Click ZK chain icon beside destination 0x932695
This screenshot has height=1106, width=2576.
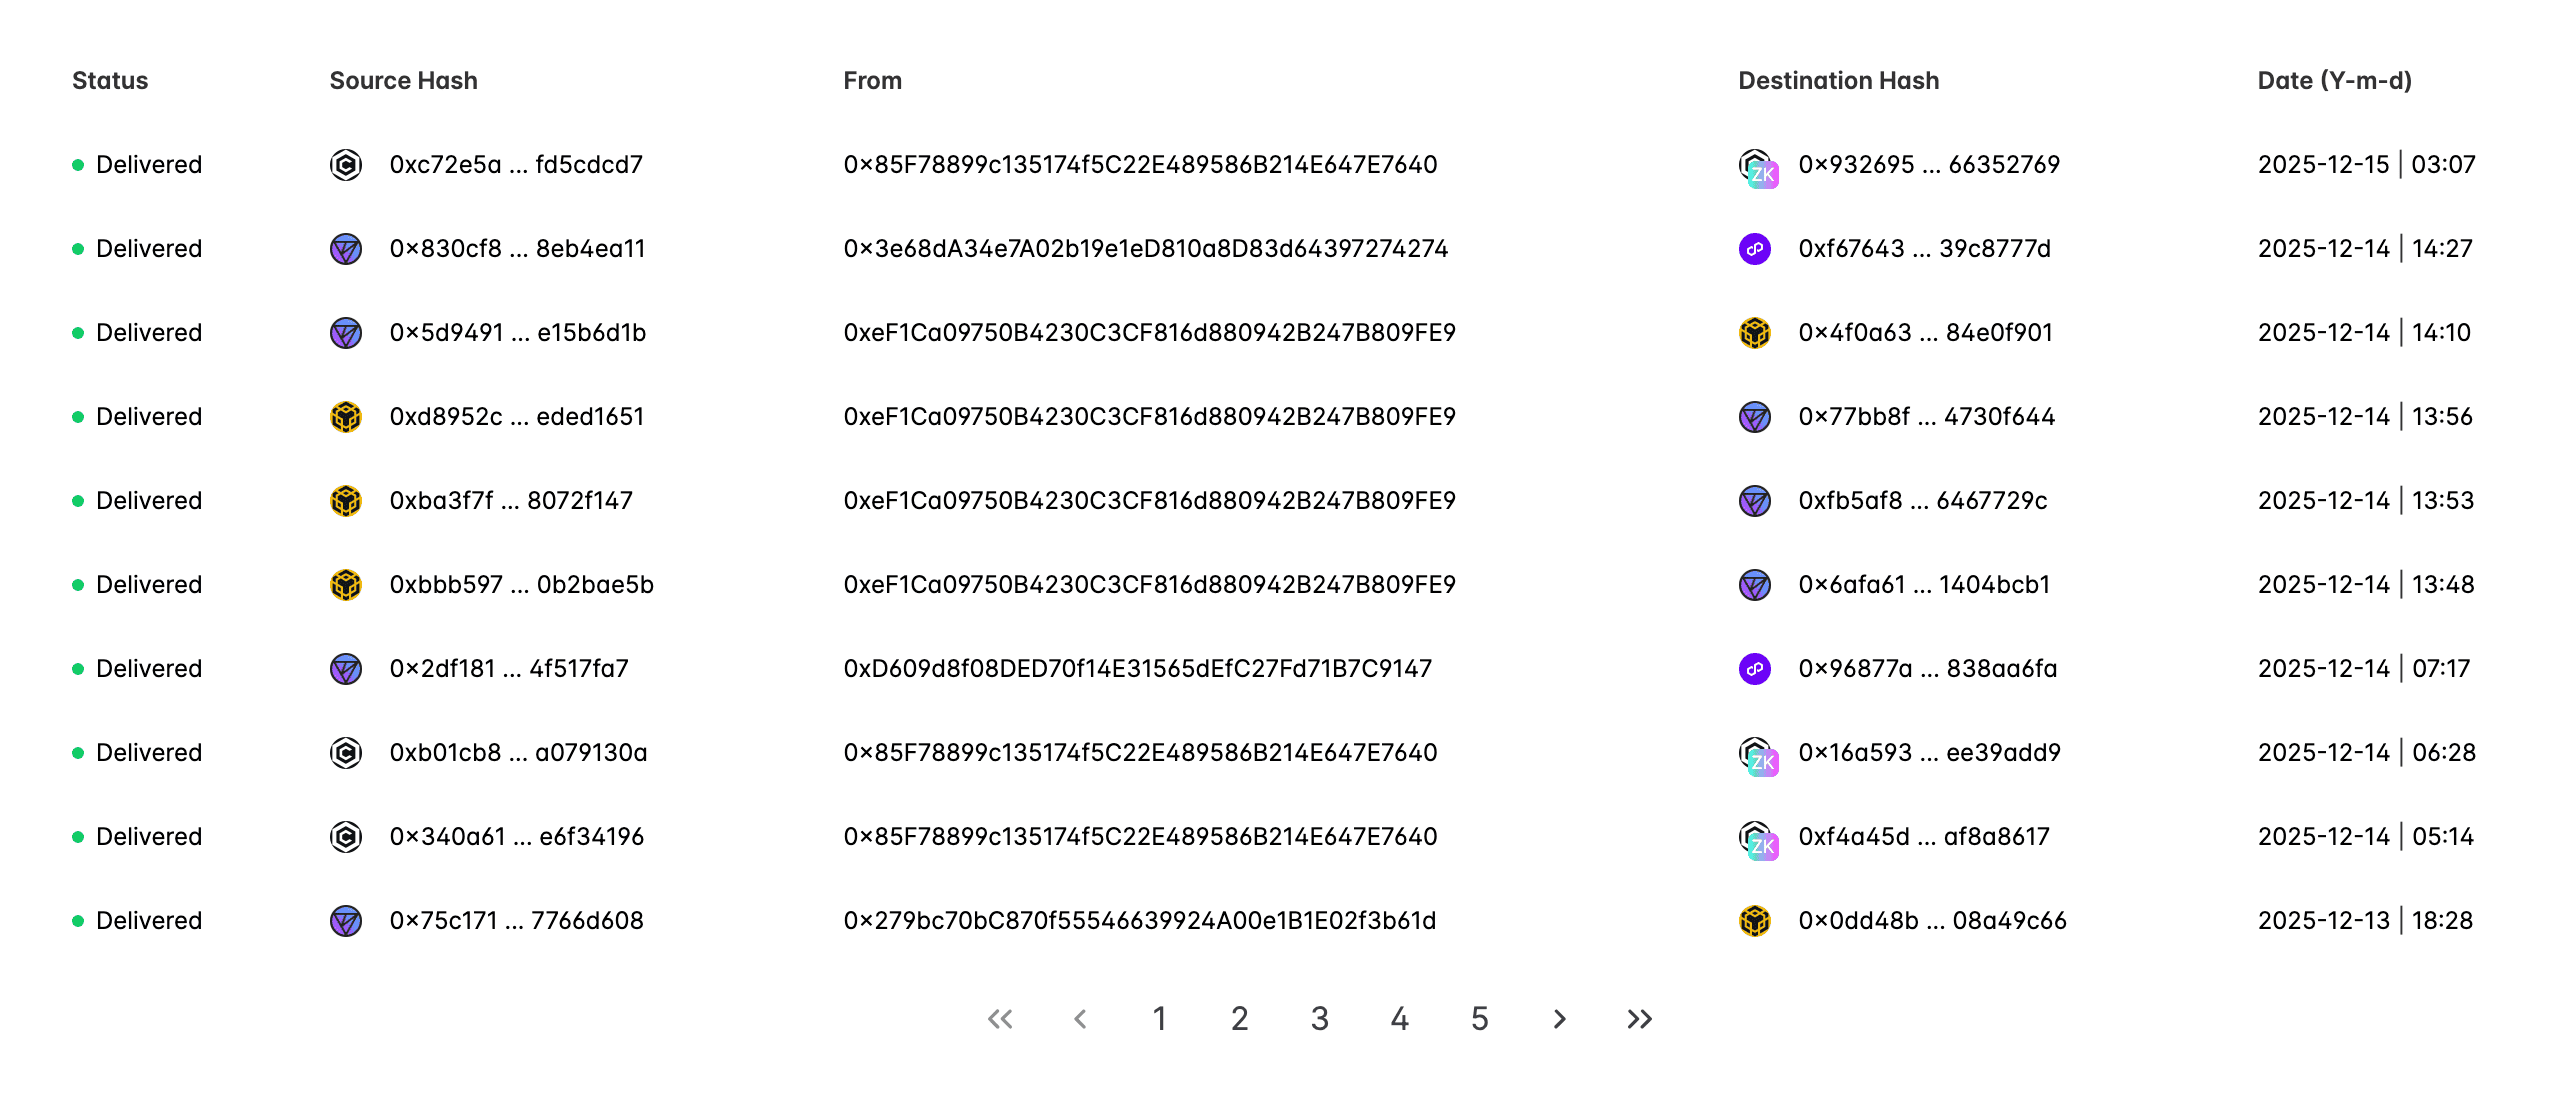pyautogui.click(x=1757, y=167)
